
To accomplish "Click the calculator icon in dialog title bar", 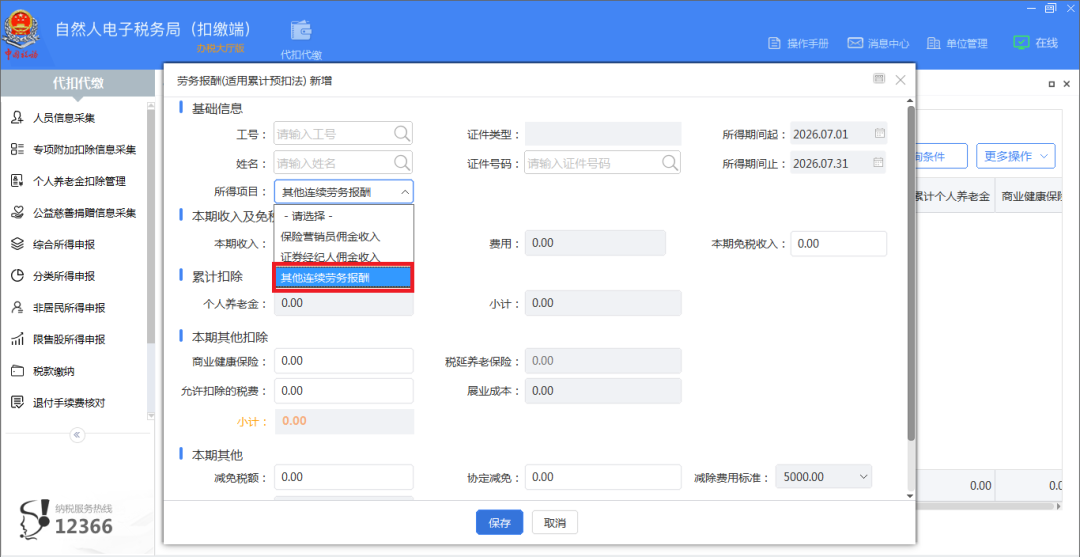I will [x=879, y=79].
